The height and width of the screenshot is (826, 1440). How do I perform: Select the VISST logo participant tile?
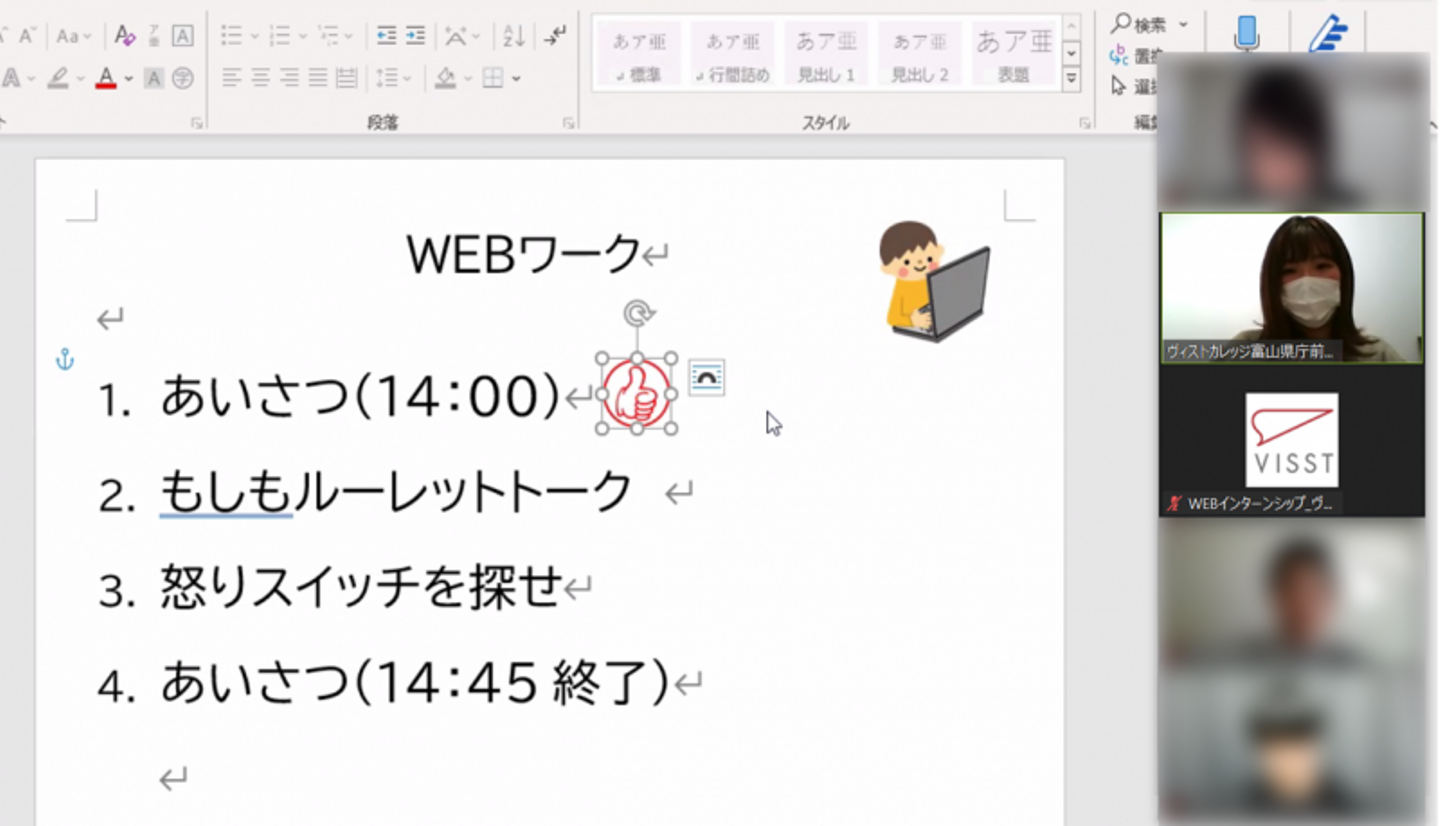[1291, 441]
